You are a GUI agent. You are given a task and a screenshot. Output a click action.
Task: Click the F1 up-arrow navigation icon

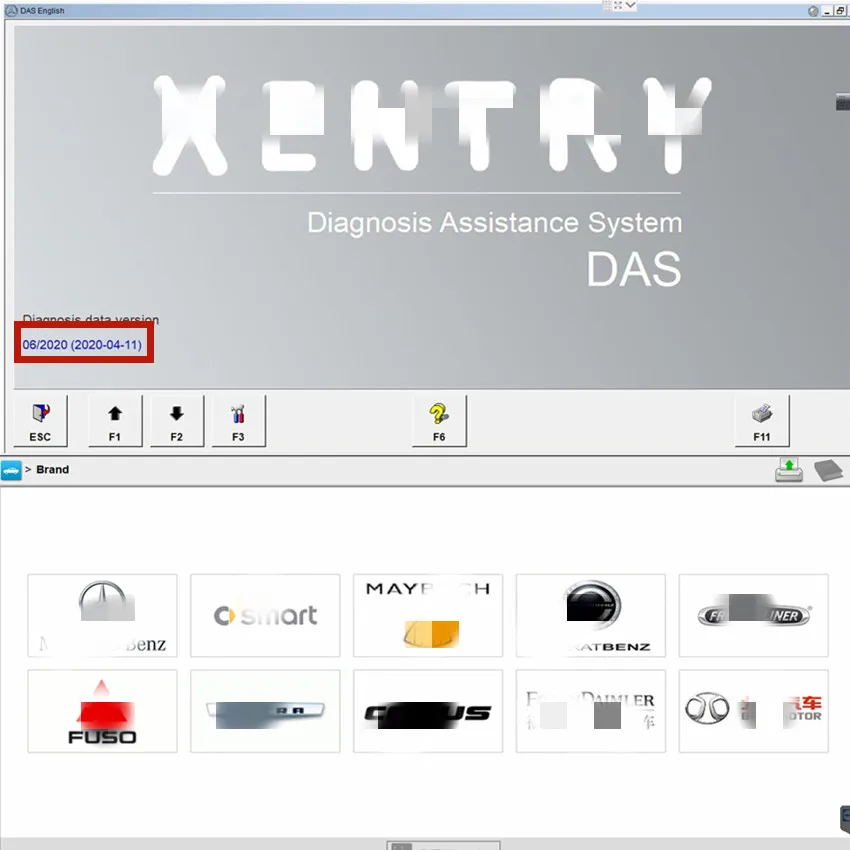[x=114, y=420]
